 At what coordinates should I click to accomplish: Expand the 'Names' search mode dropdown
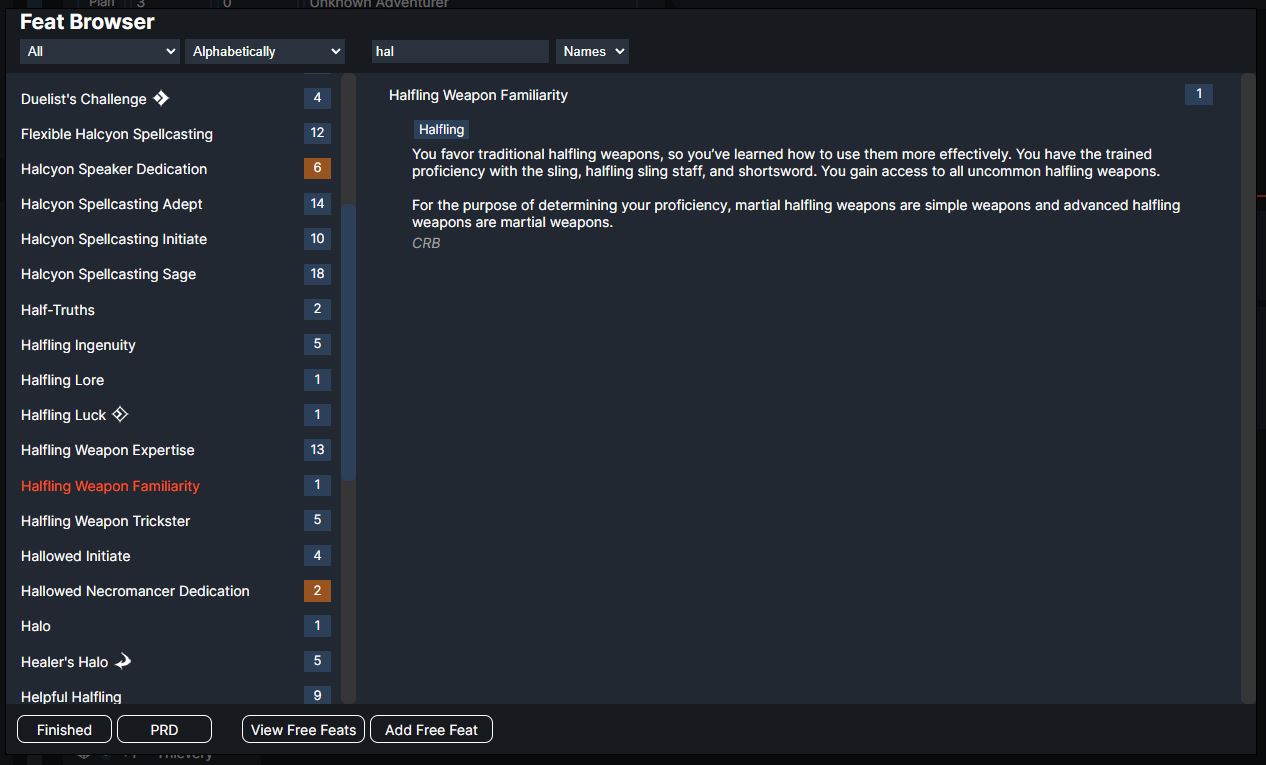[x=592, y=51]
